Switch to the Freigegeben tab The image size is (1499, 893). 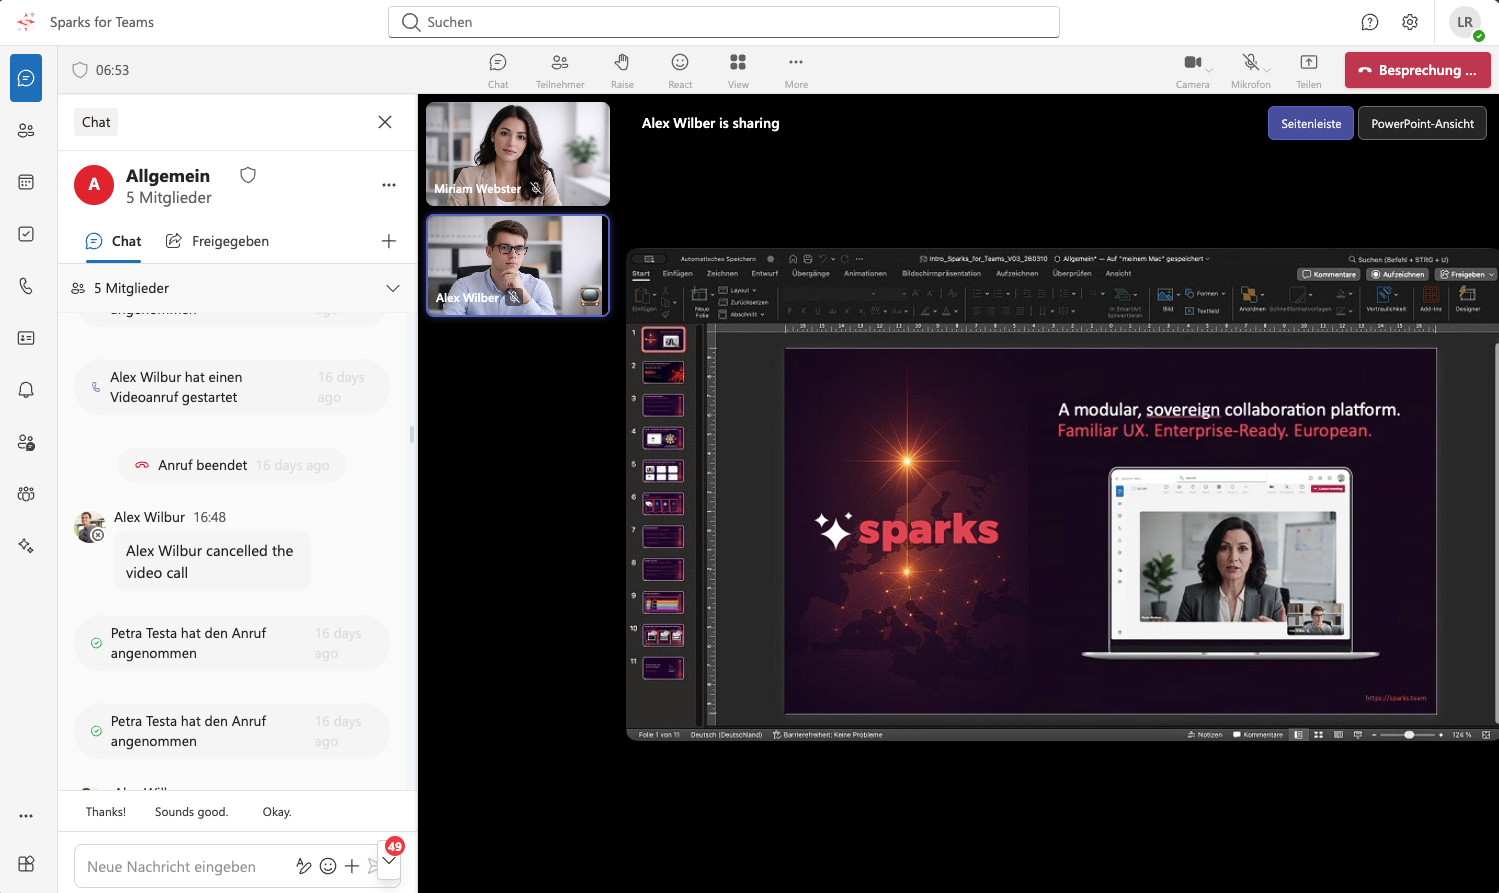[x=217, y=241]
